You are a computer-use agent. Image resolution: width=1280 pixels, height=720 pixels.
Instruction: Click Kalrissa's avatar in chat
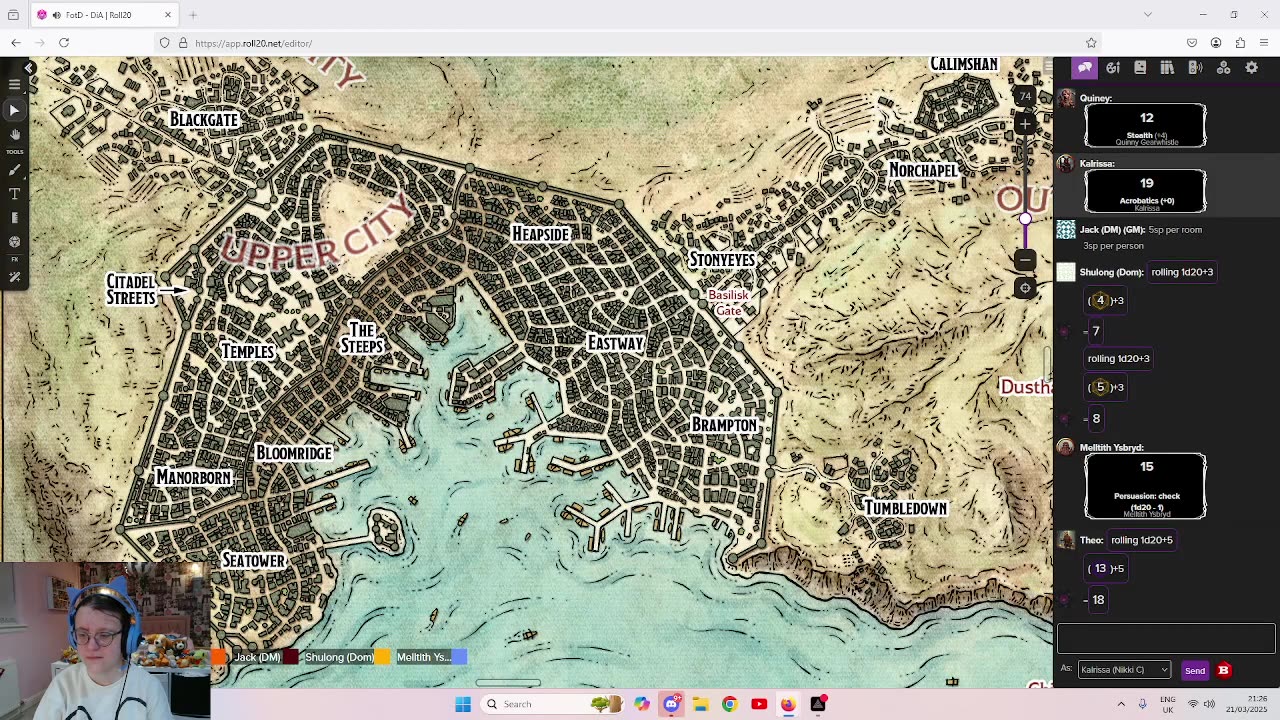coord(1066,165)
